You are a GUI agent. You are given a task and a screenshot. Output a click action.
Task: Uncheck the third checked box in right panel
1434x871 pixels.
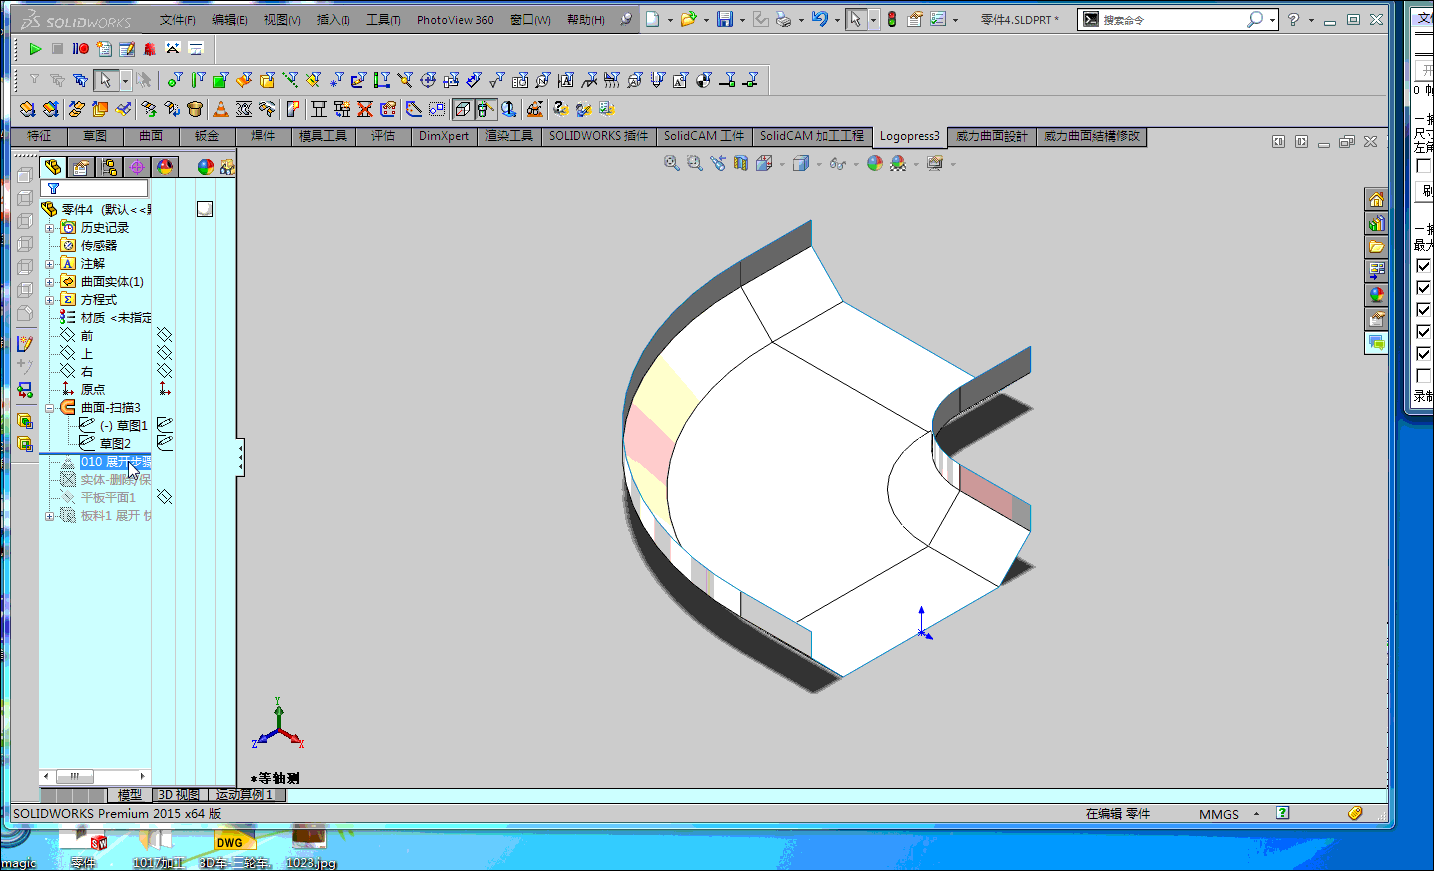click(x=1423, y=310)
